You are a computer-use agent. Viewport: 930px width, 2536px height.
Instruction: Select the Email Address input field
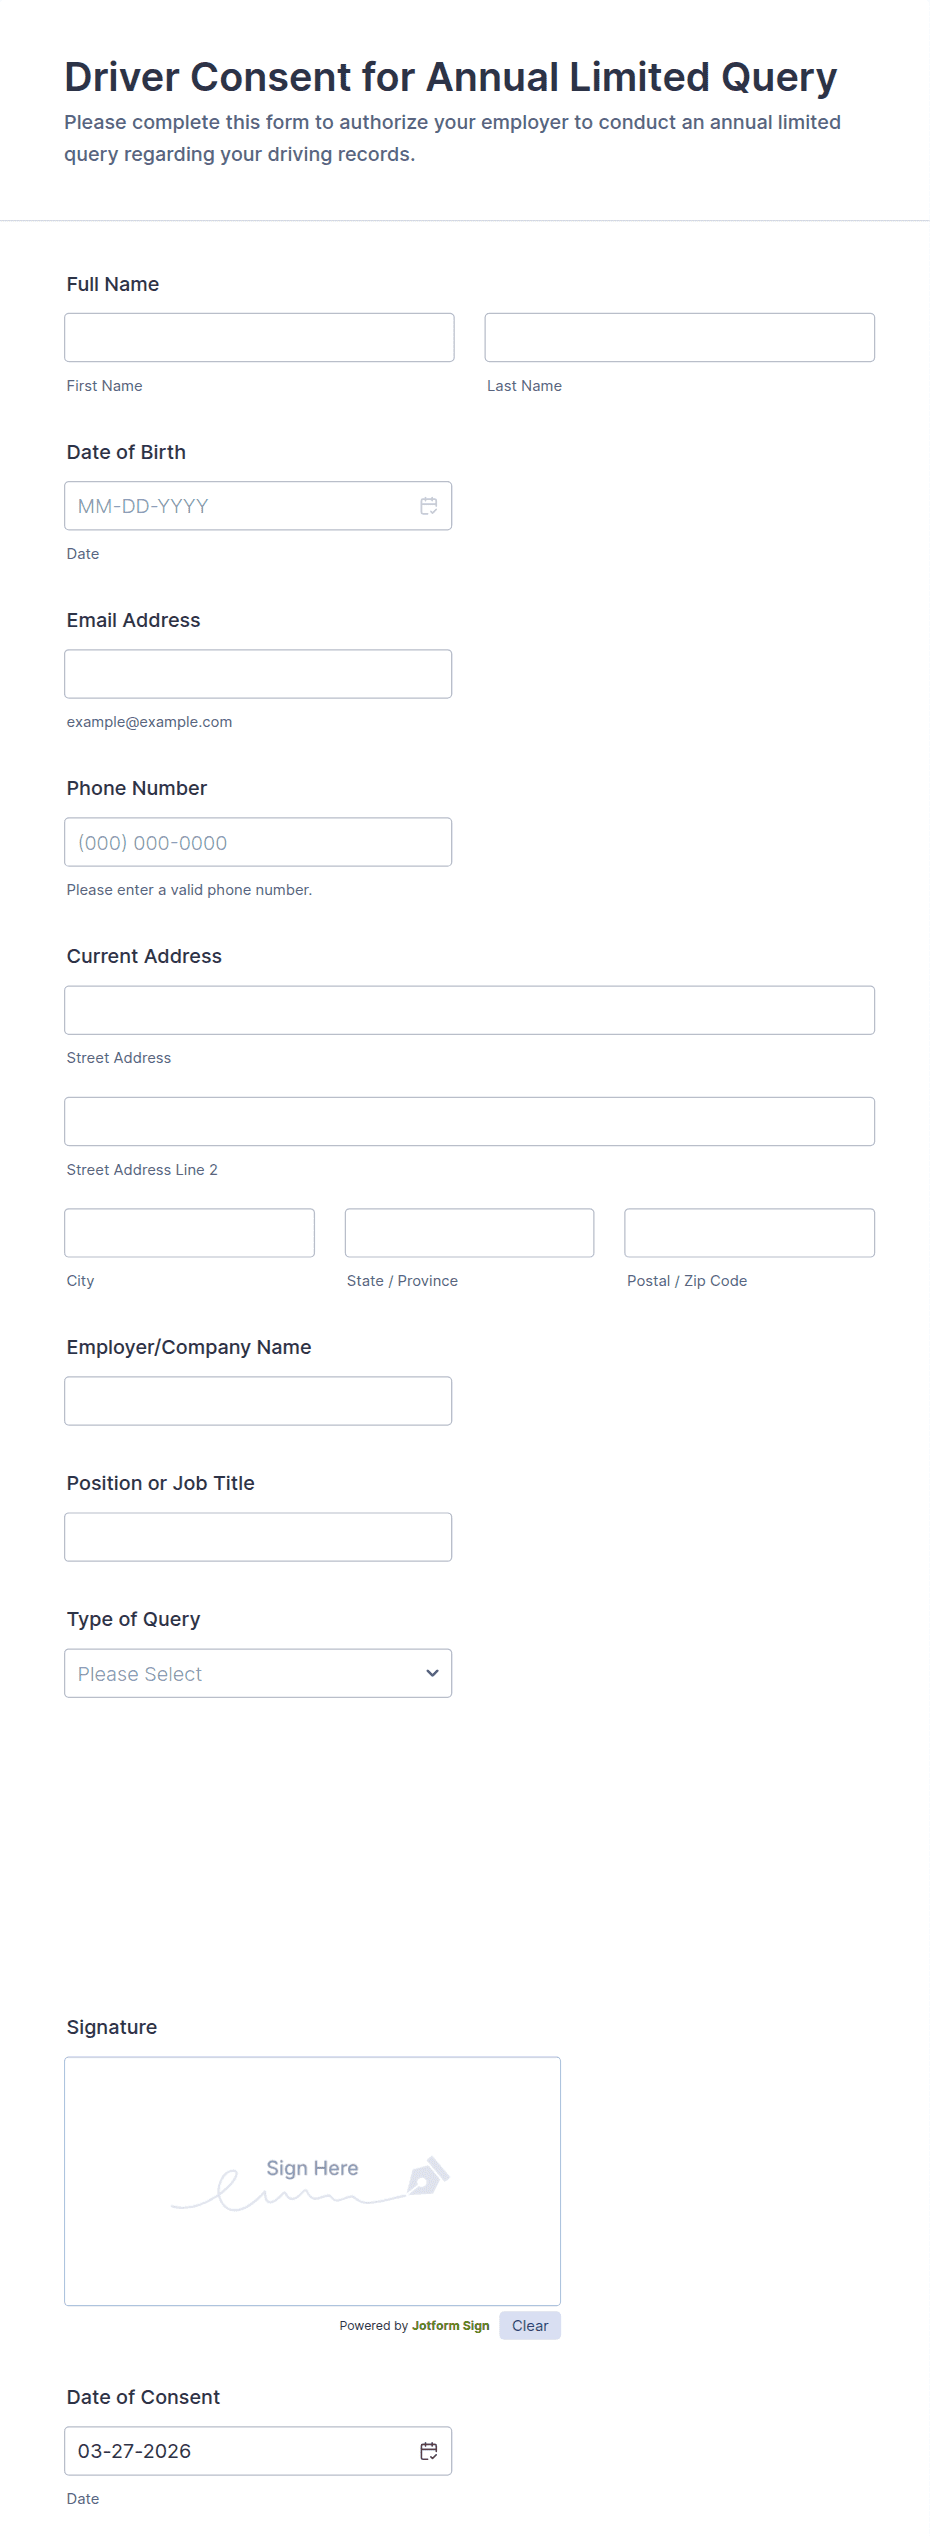258,674
